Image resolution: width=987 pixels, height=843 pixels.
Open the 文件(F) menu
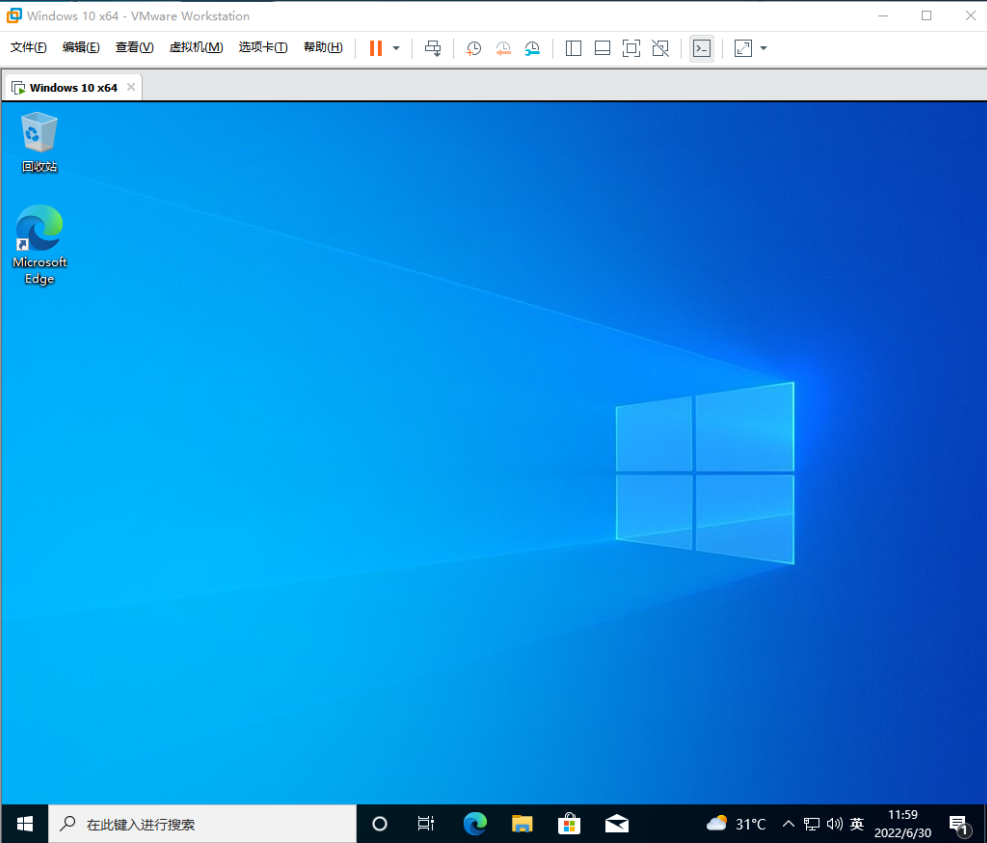28,47
